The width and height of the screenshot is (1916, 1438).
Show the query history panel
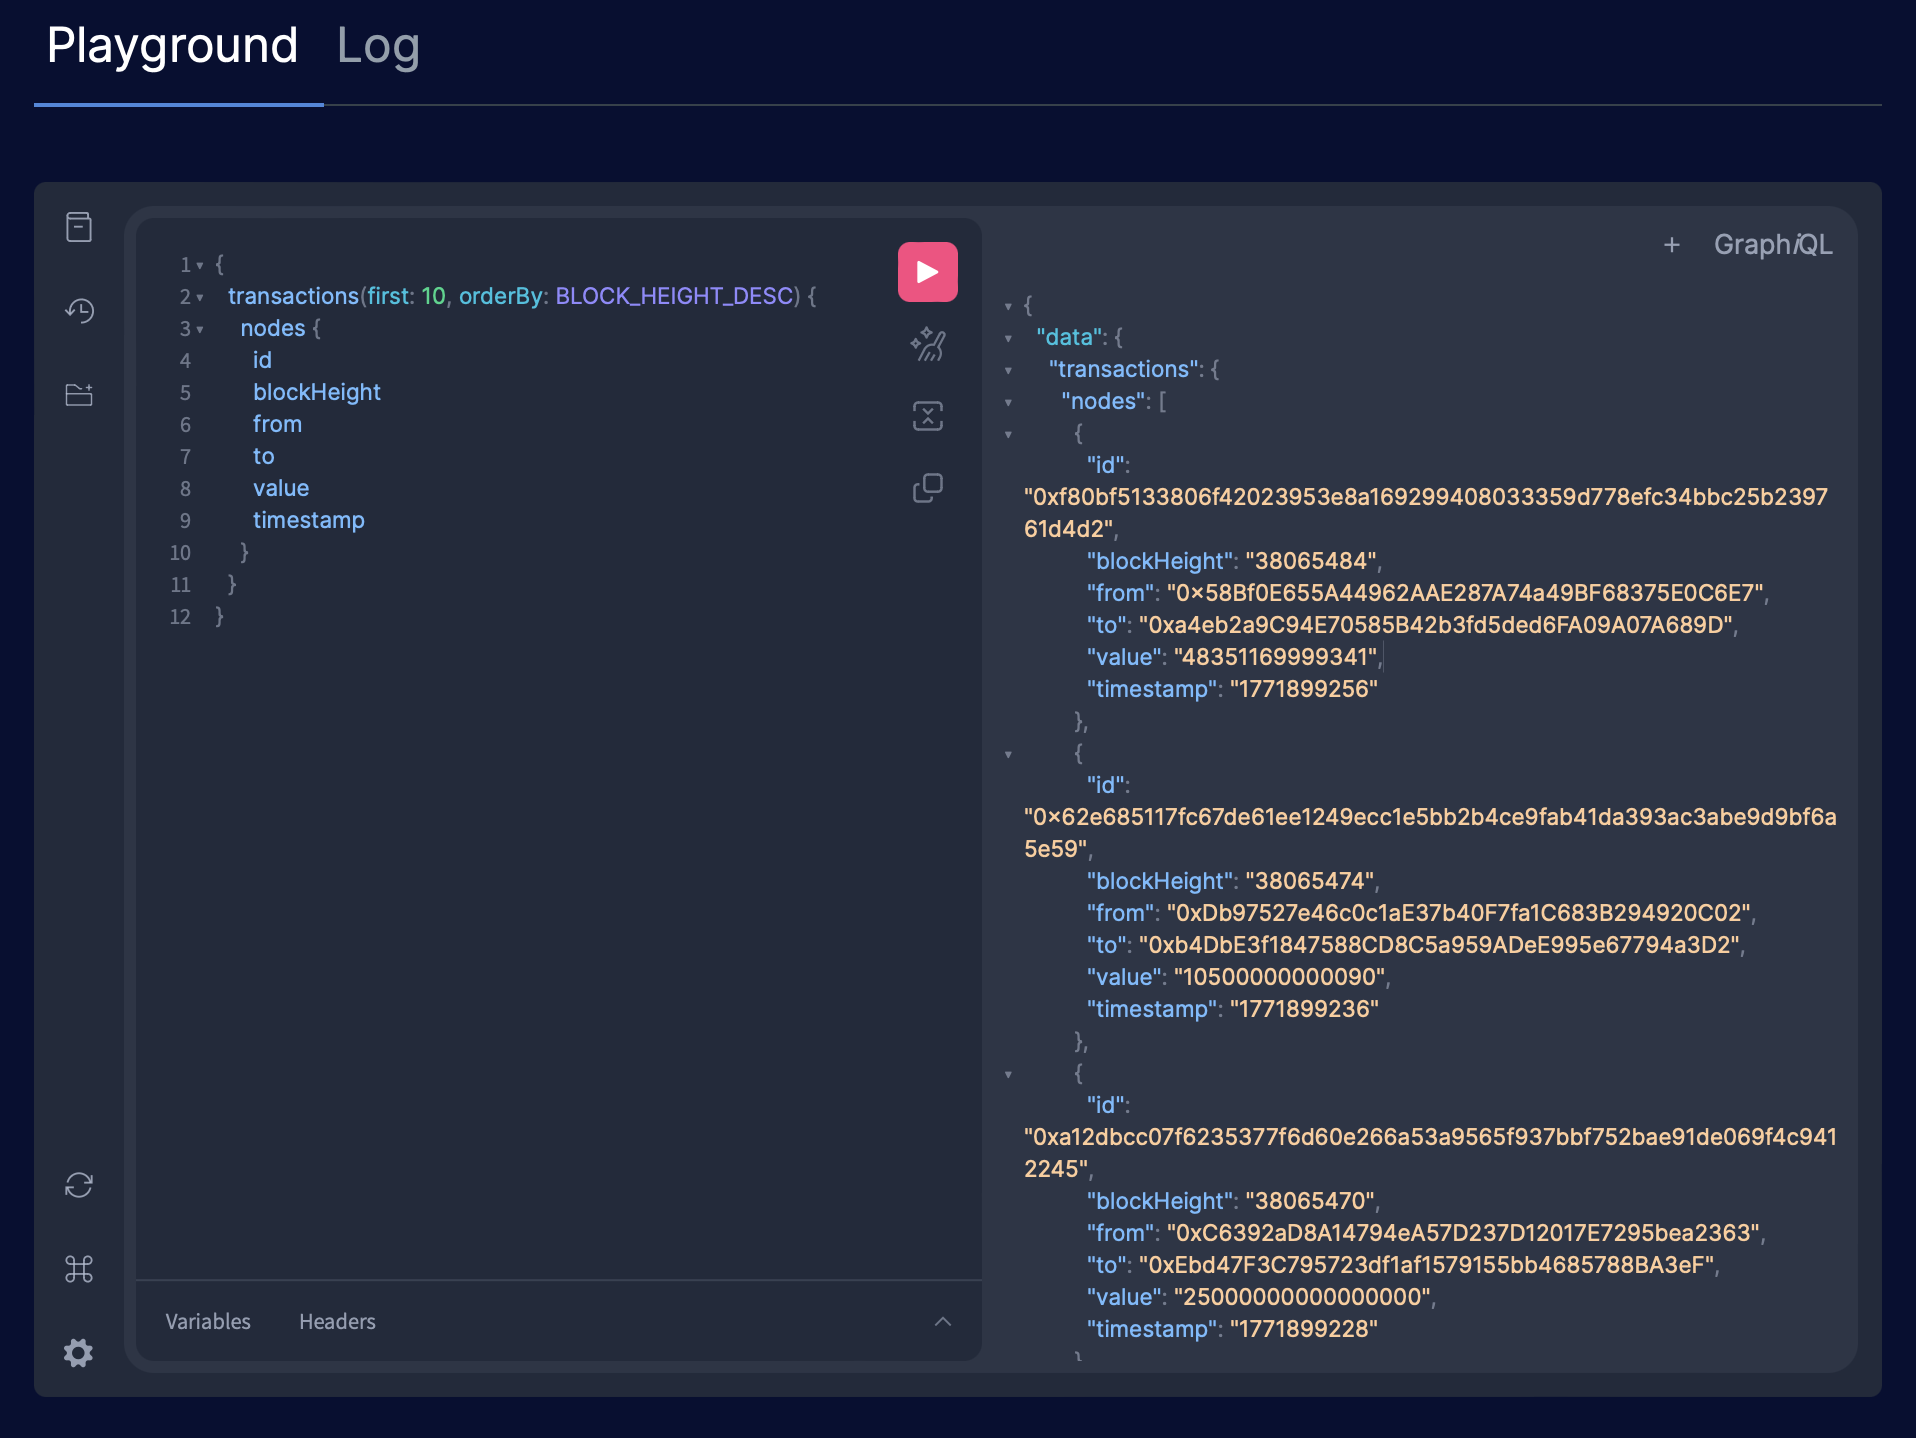point(79,311)
